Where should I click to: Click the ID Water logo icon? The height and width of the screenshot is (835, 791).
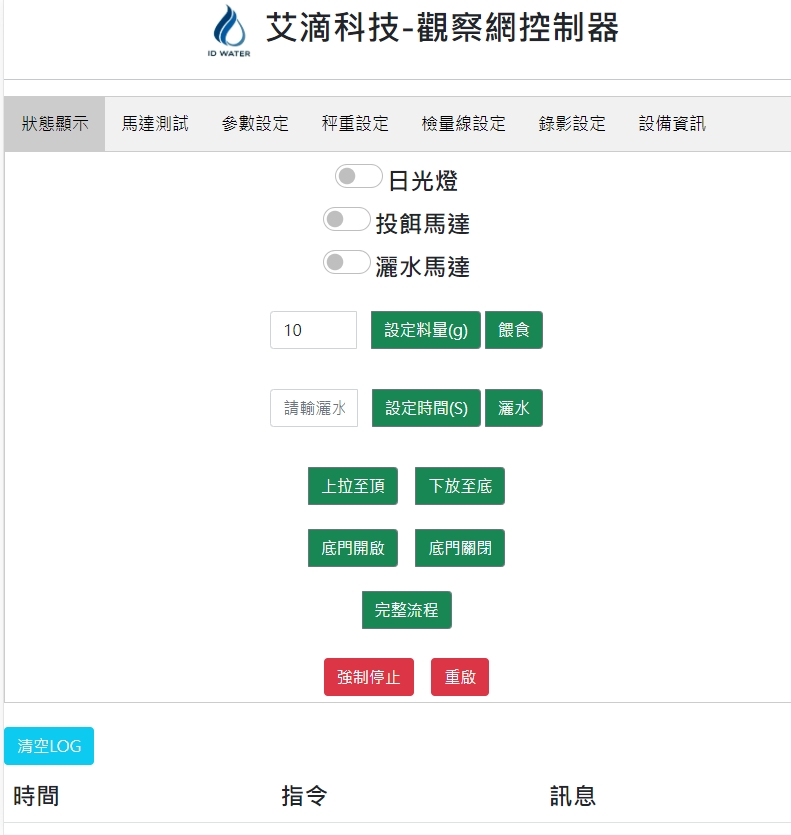pyautogui.click(x=230, y=31)
